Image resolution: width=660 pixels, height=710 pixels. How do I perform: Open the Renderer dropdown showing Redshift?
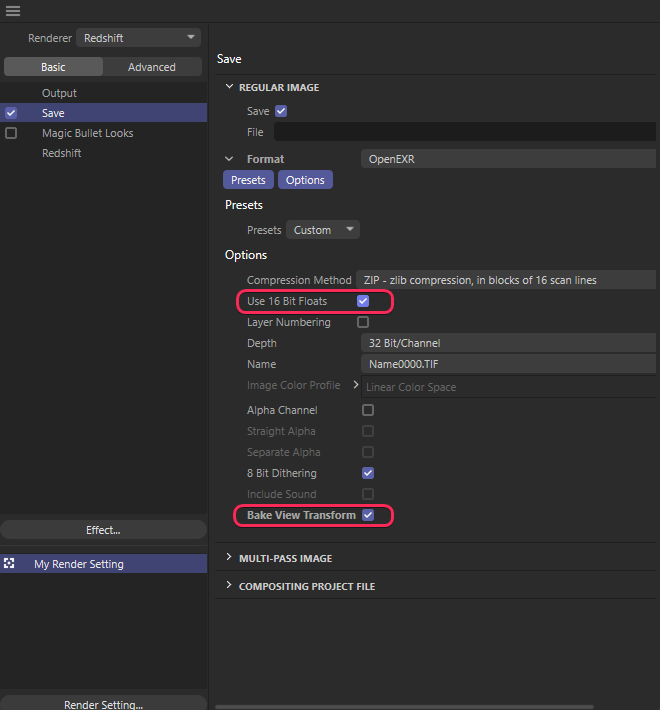(139, 38)
